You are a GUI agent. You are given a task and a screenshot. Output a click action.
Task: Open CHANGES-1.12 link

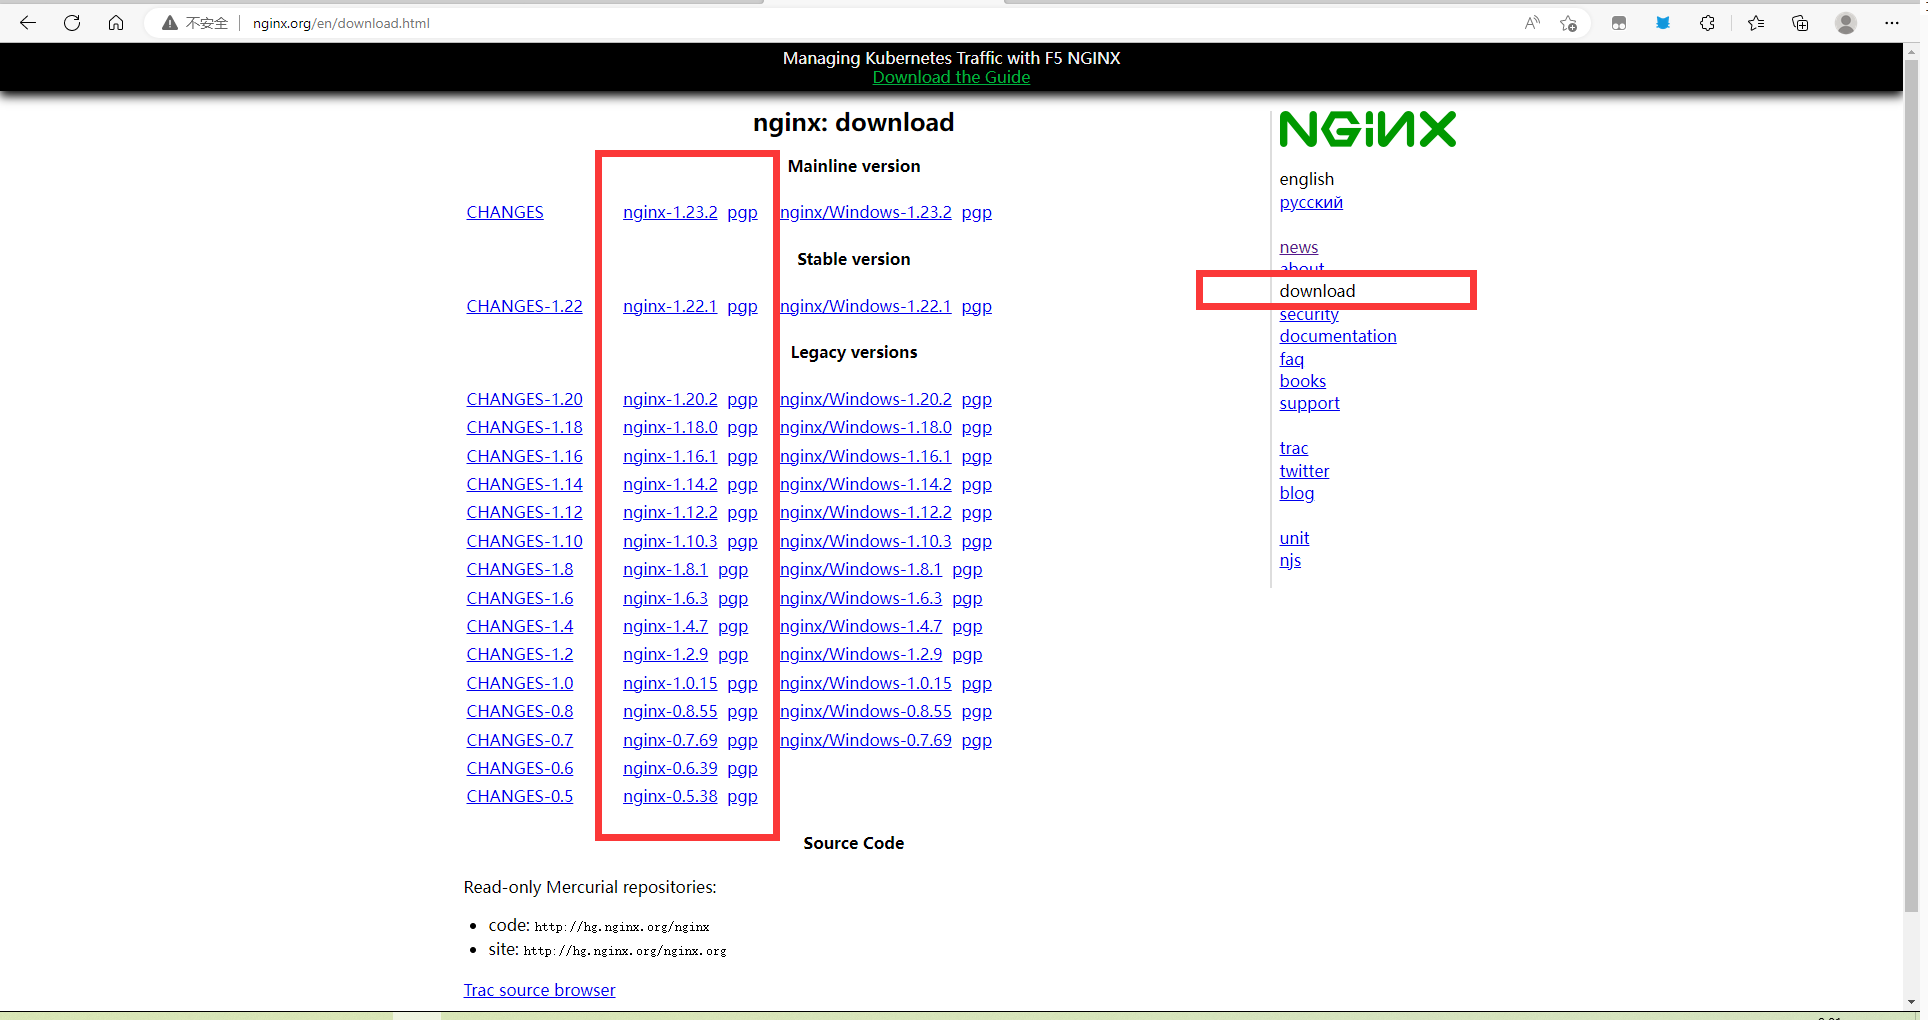tap(524, 512)
